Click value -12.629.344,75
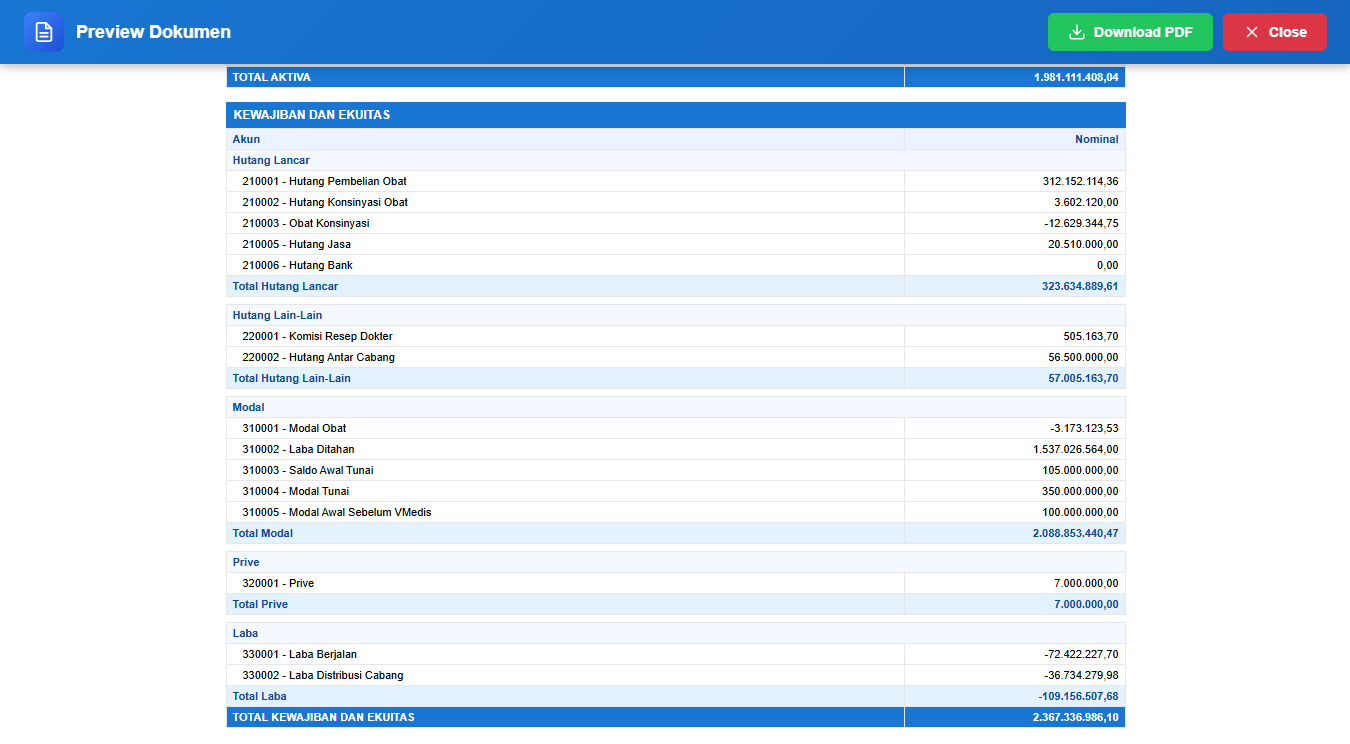This screenshot has width=1350, height=744. coord(1081,223)
